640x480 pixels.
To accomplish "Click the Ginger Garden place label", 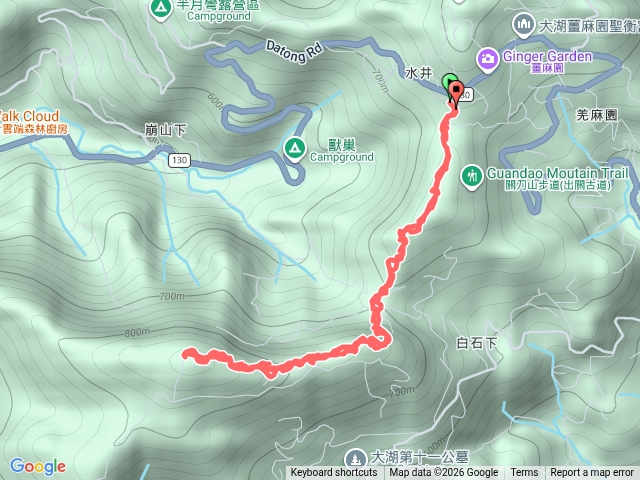I will 547,57.
